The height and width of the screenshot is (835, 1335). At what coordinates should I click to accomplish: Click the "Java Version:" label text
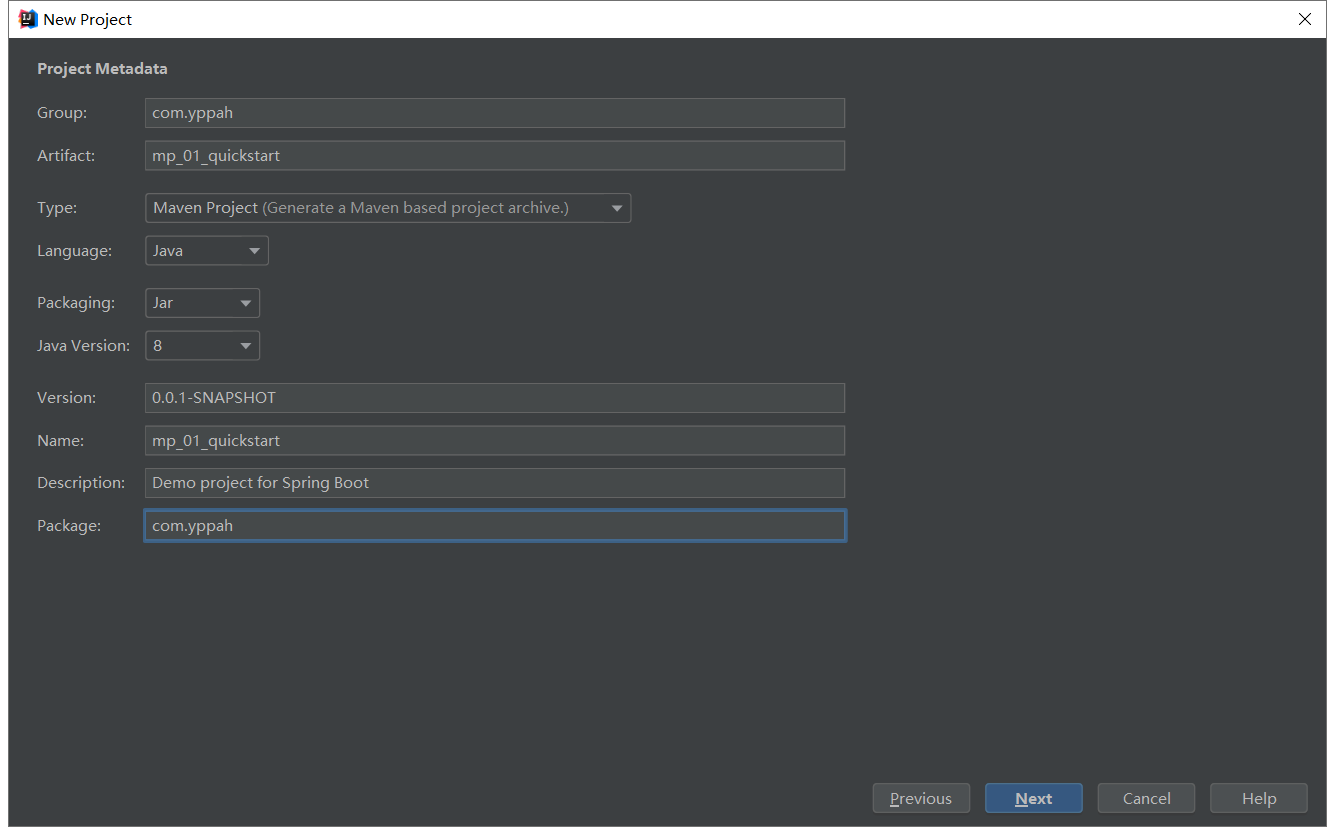[x=83, y=346]
